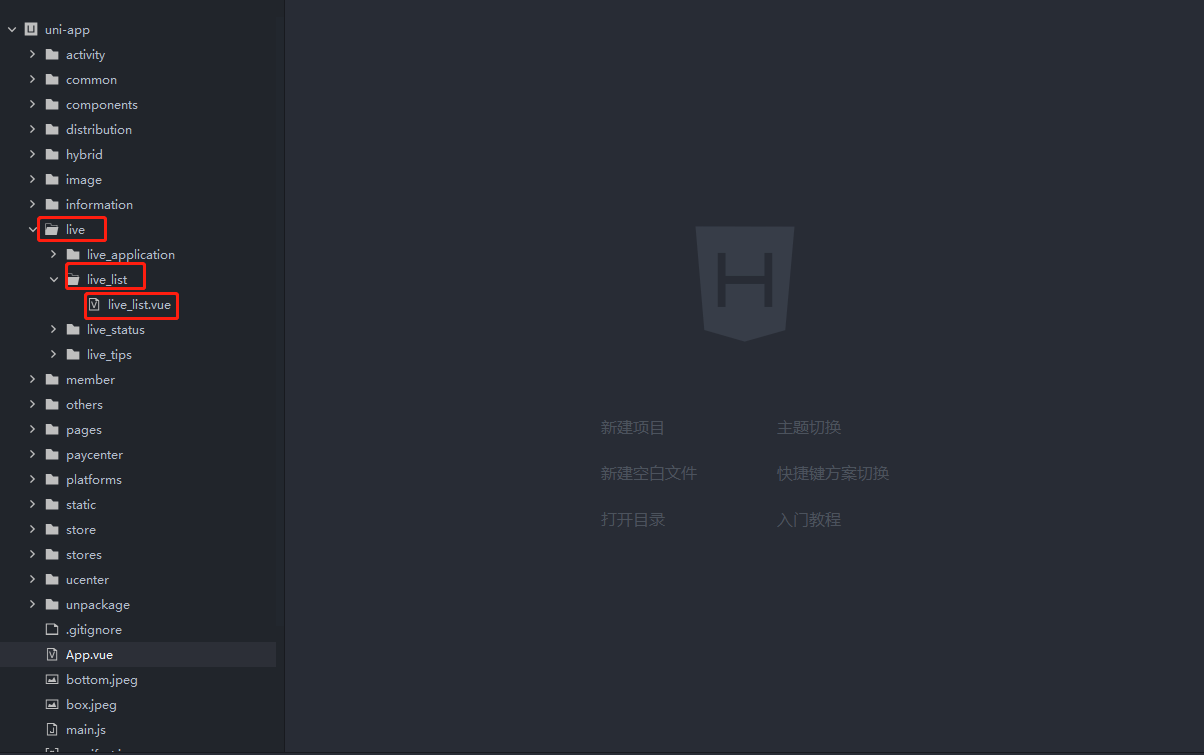Expand the live_tips folder chevron
The width and height of the screenshot is (1204, 755).
(53, 355)
